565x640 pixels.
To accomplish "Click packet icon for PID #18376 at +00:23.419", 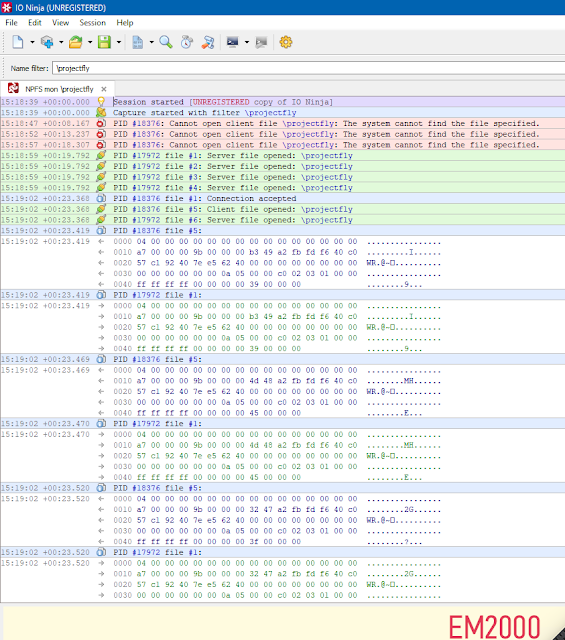I will [x=101, y=230].
